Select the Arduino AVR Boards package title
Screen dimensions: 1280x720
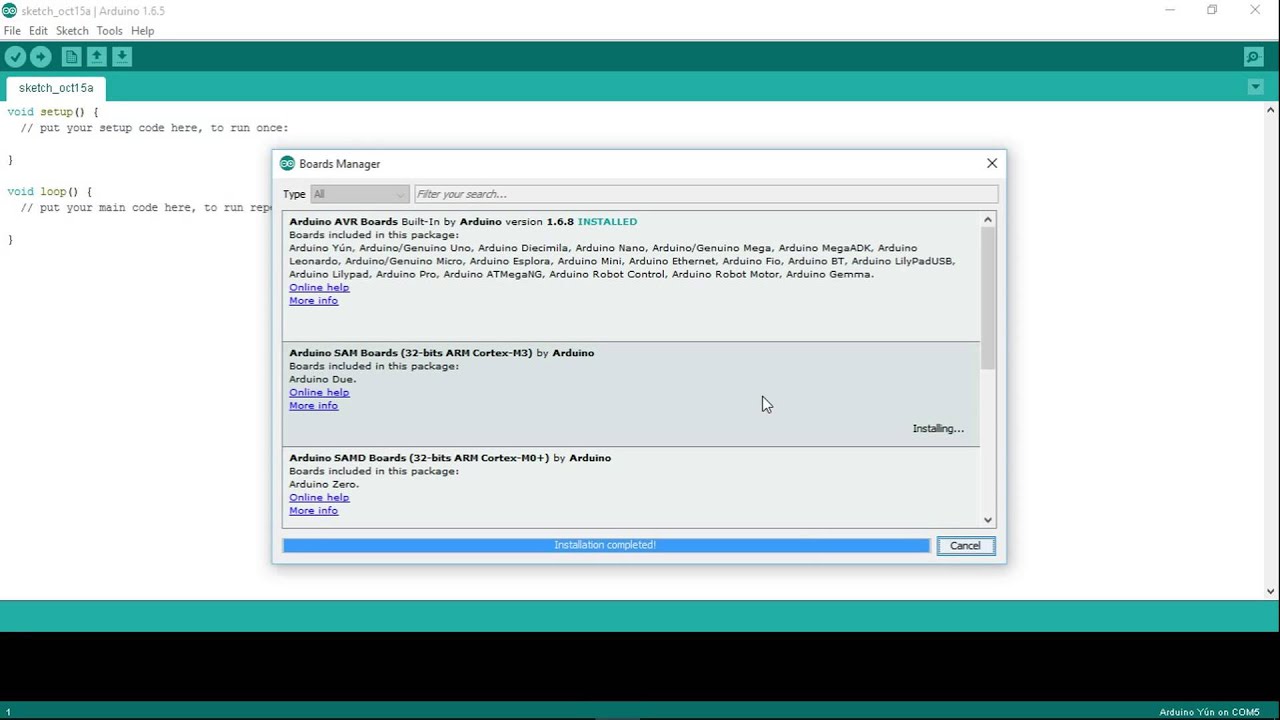[343, 222]
